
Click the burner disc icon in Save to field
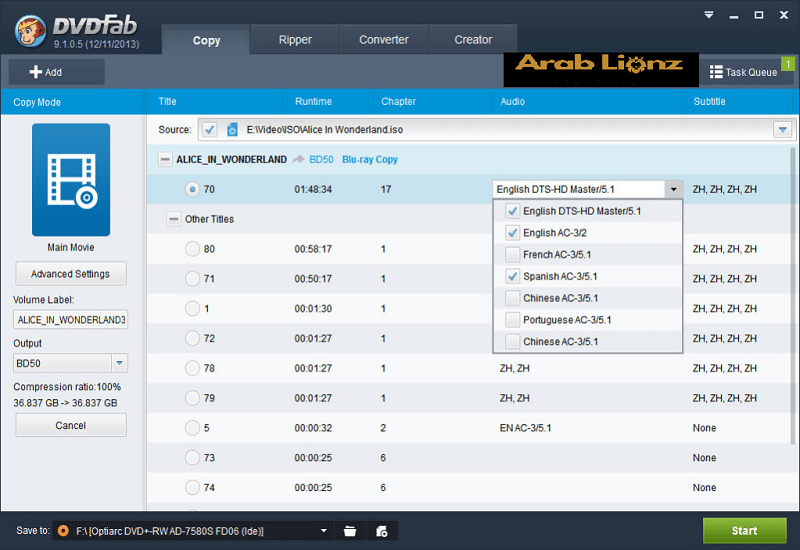63,531
